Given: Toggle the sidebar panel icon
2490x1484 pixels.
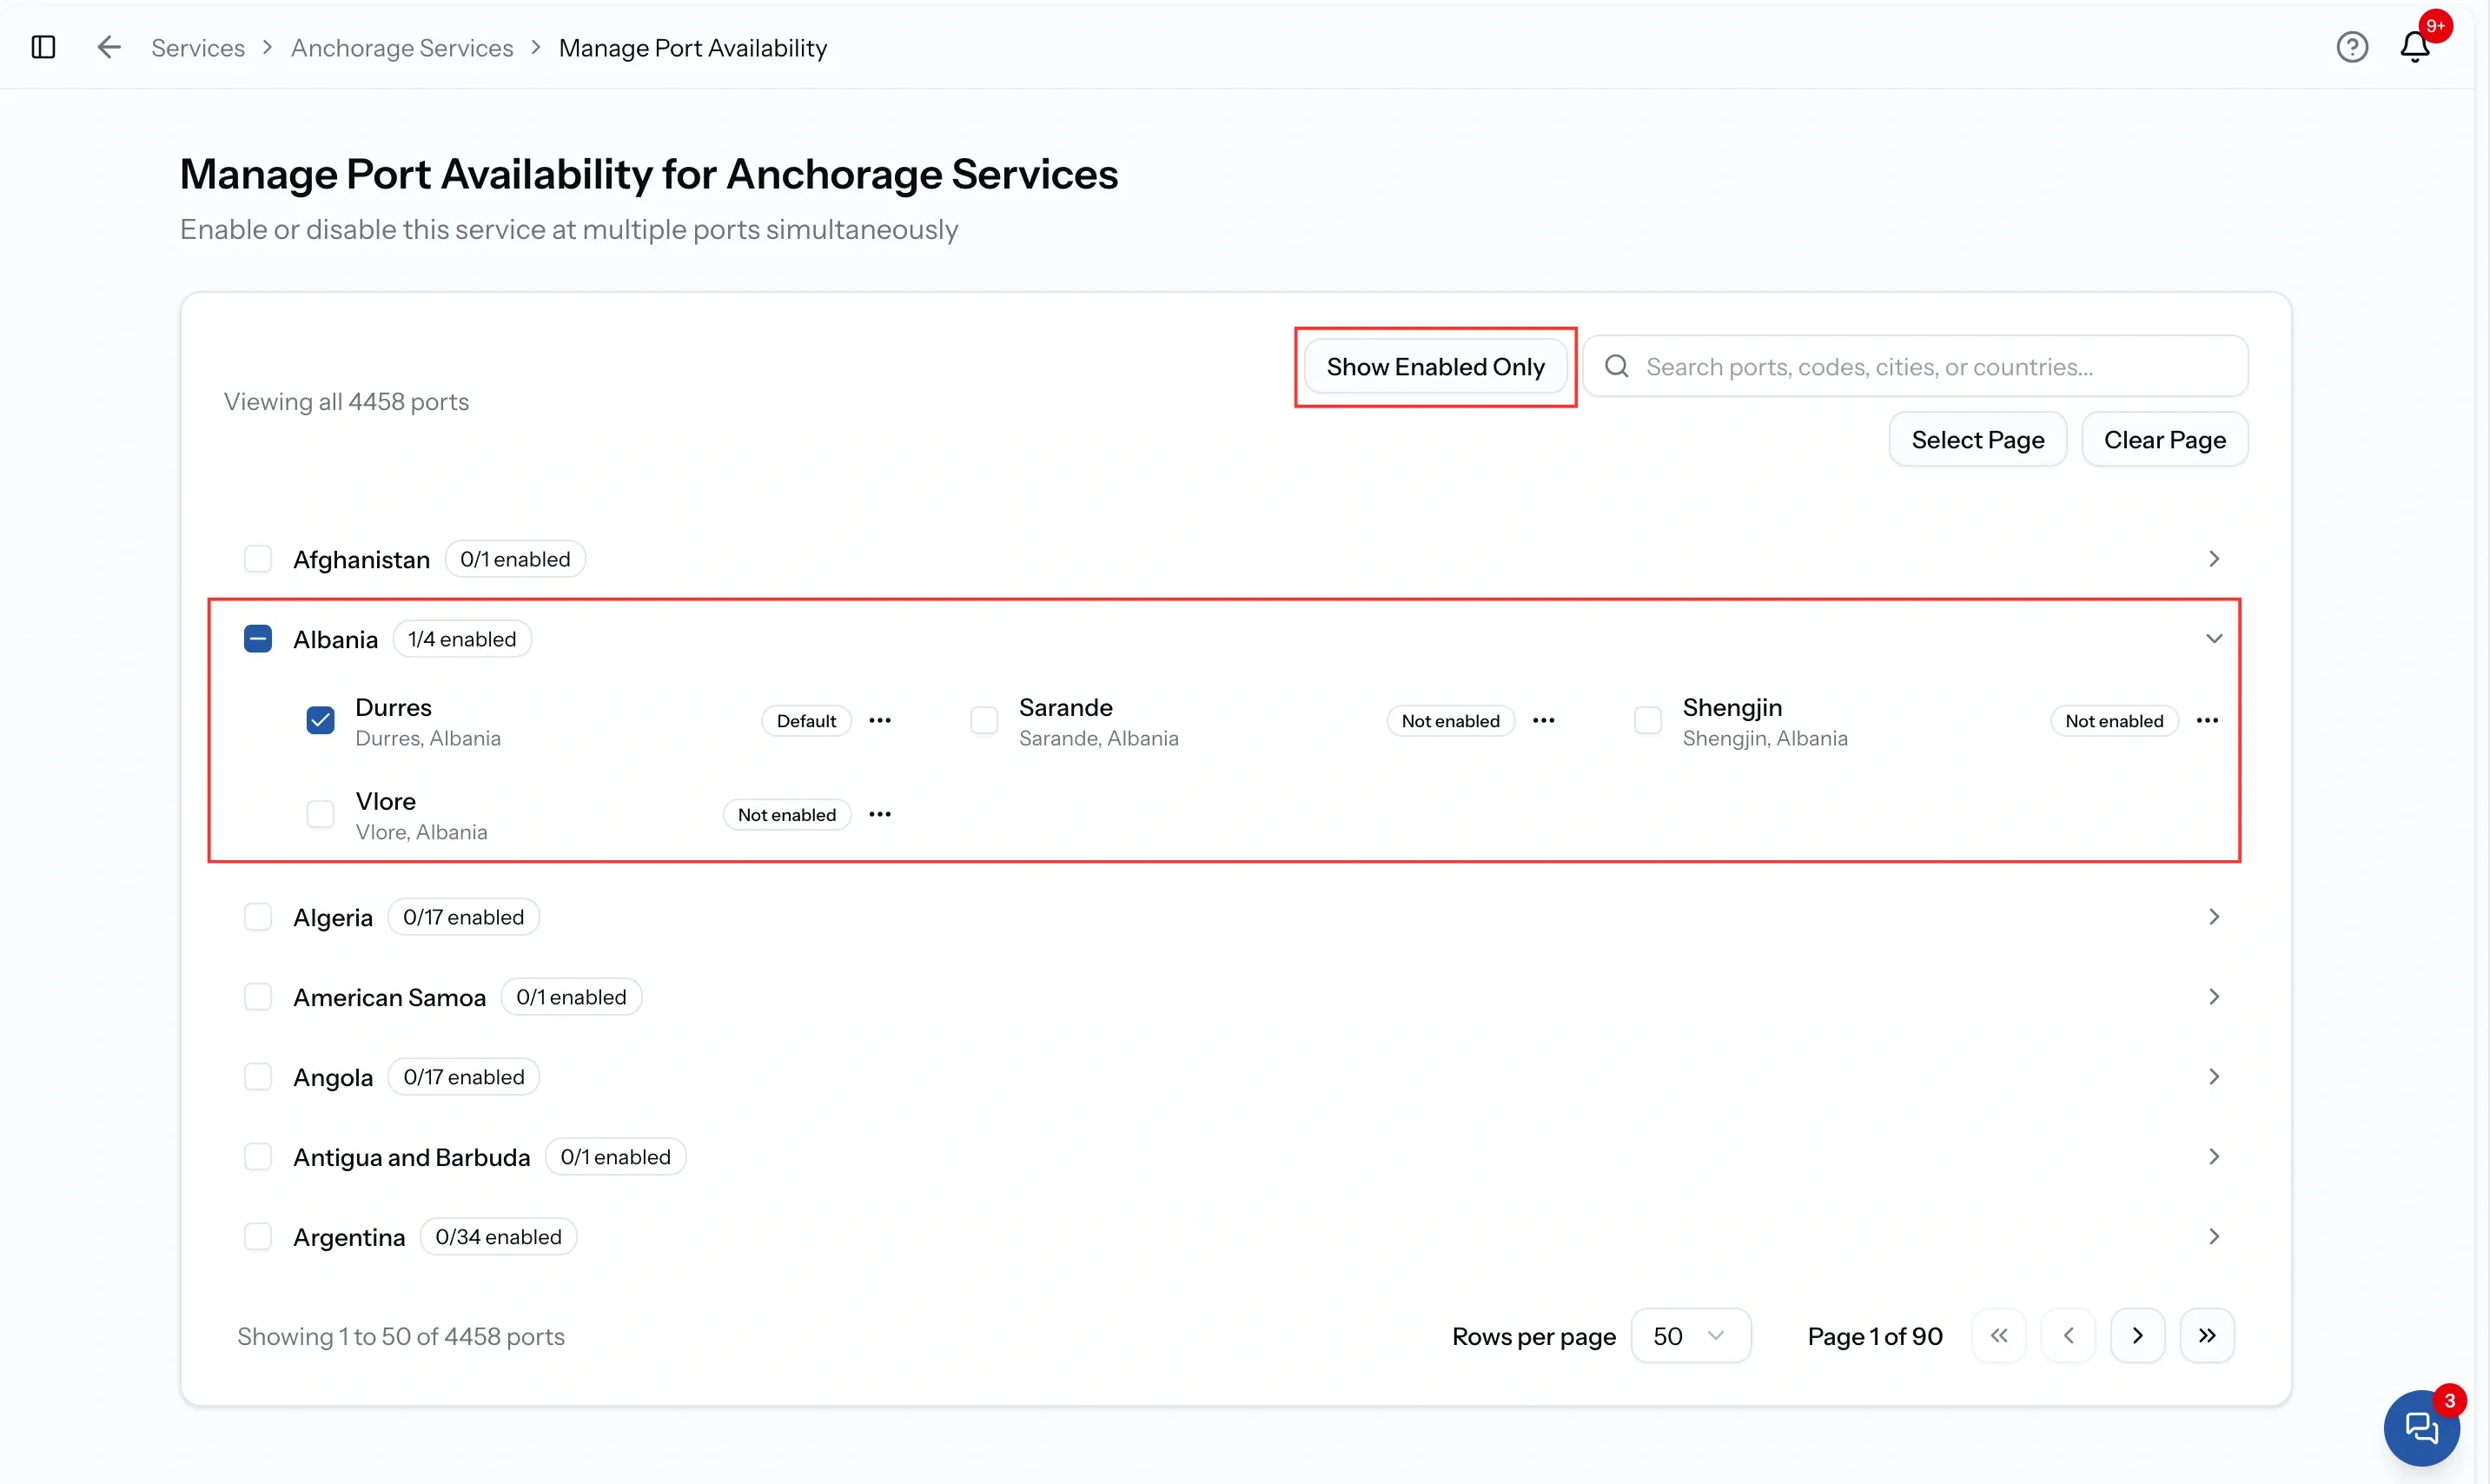Looking at the screenshot, I should point(43,47).
